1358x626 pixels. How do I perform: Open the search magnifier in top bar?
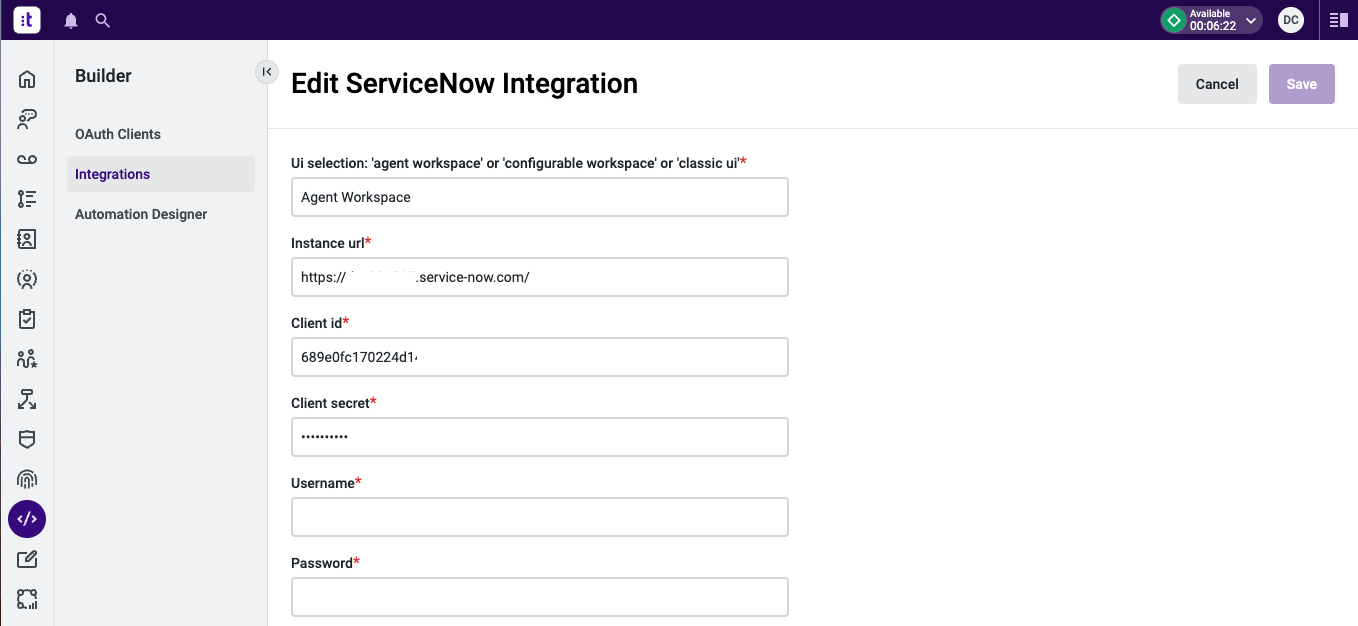pyautogui.click(x=102, y=20)
